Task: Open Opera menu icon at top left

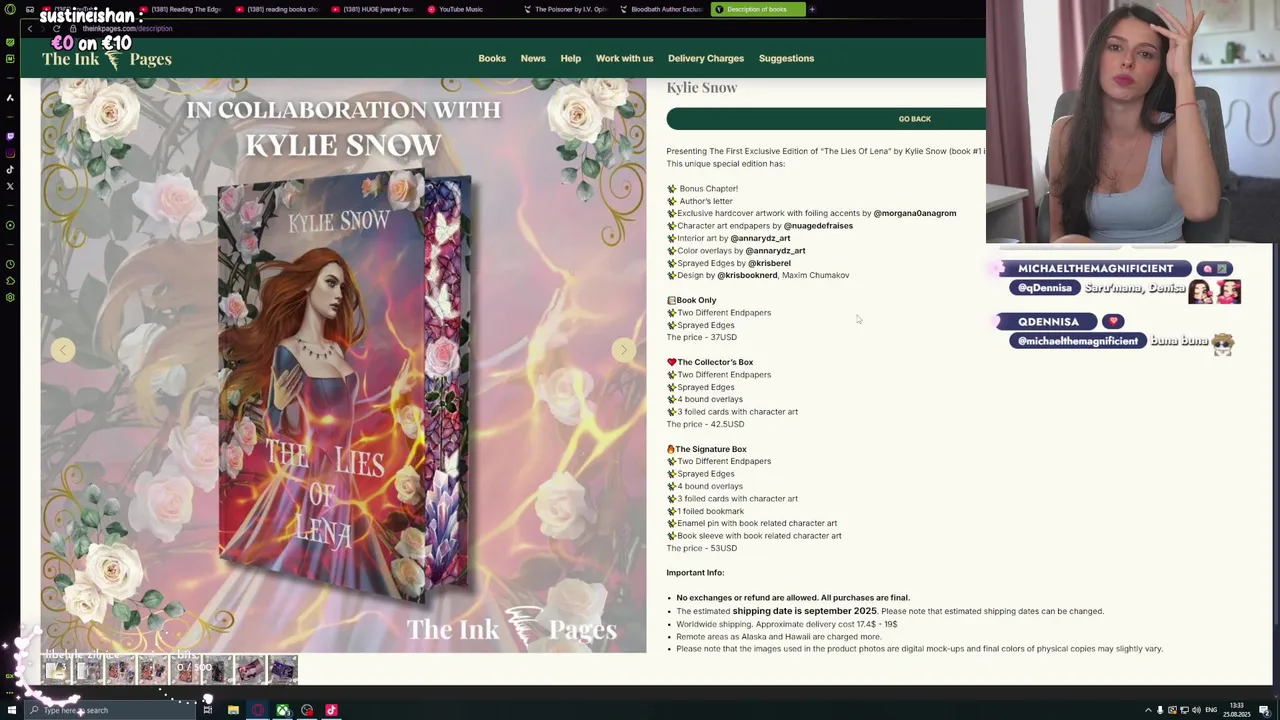Action: pos(10,10)
